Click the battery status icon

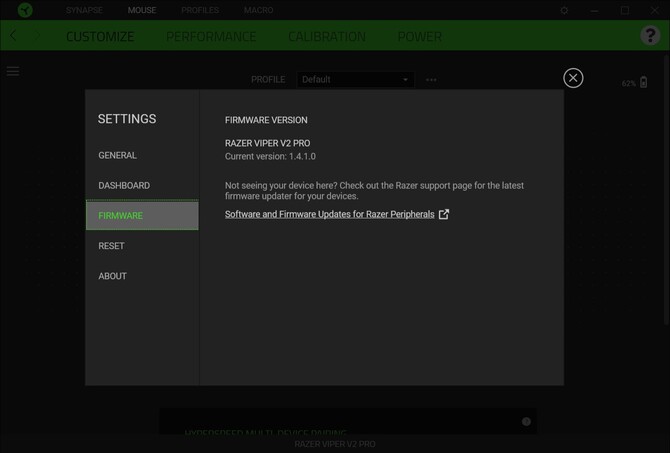[x=643, y=83]
